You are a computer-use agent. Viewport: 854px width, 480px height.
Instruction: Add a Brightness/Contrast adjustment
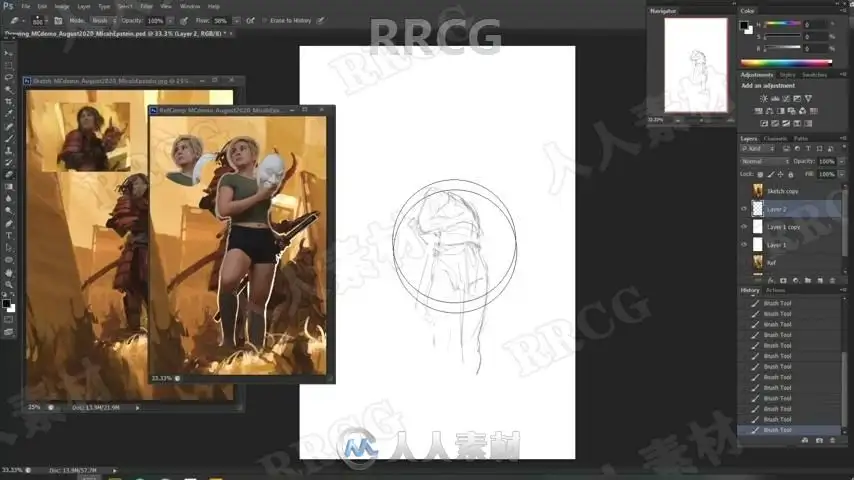click(x=764, y=99)
